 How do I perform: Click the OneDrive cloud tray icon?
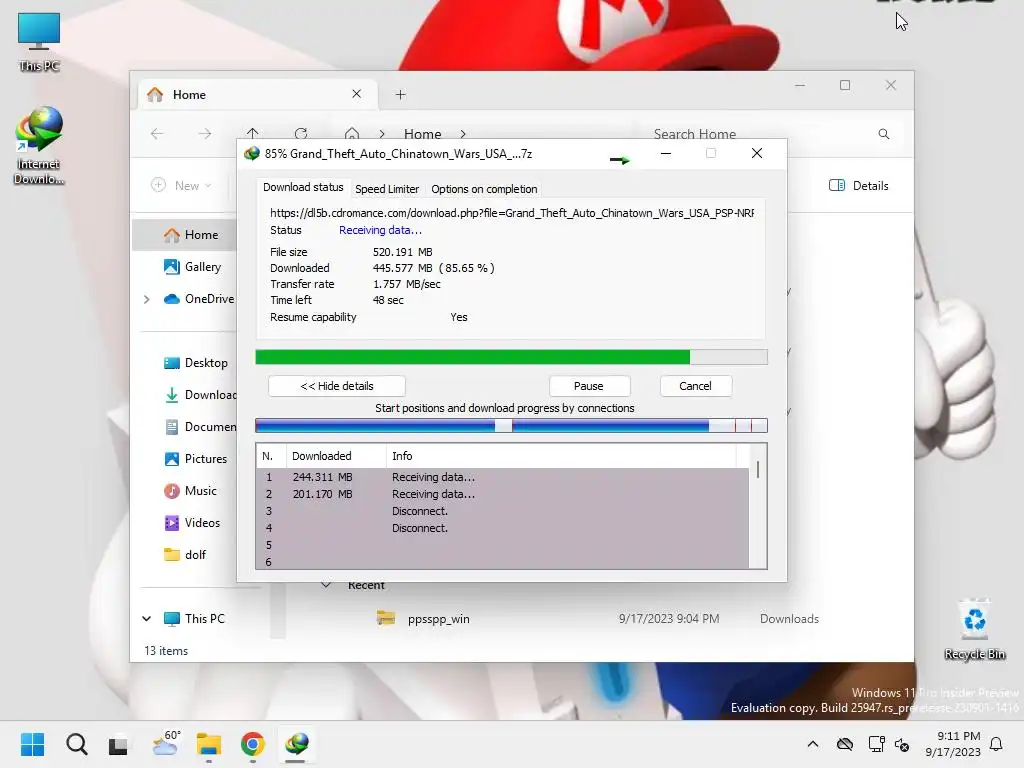(844, 744)
